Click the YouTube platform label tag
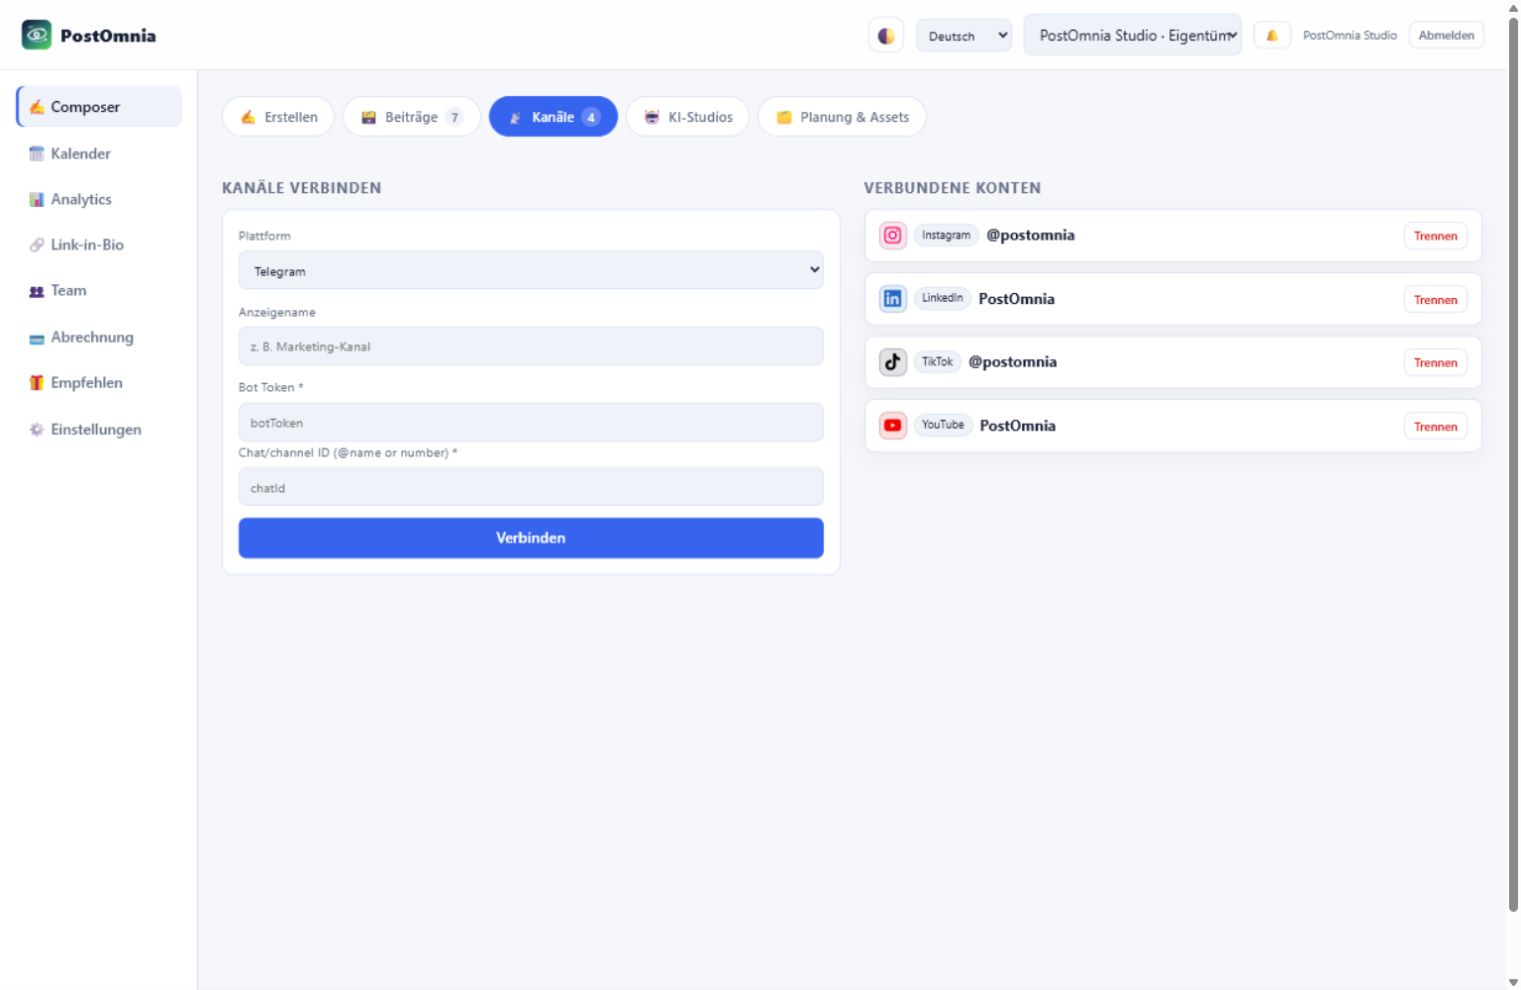The width and height of the screenshot is (1521, 990). 943,425
